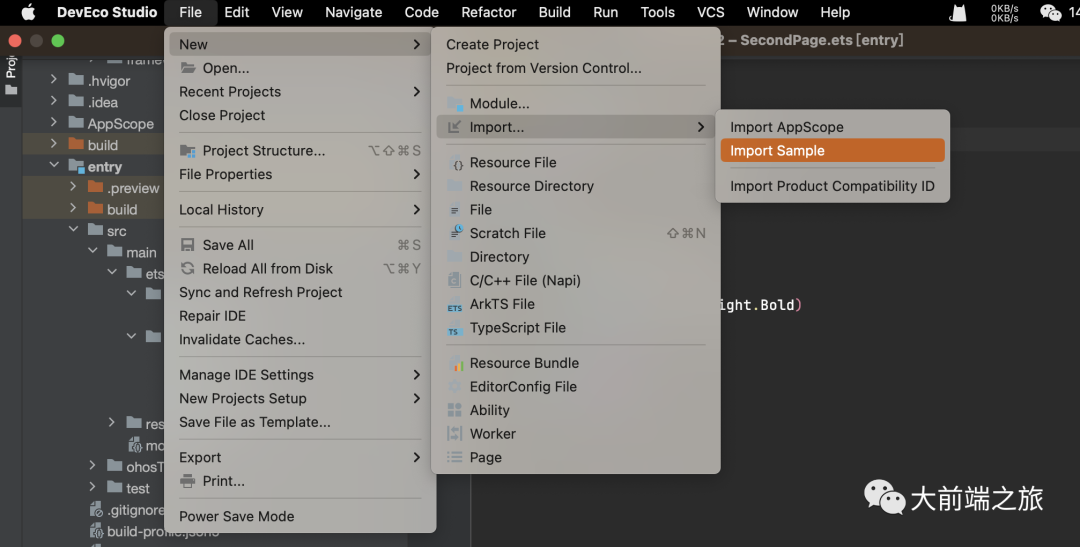This screenshot has width=1080, height=547.
Task: Collapse the entry module folder
Action: [55, 167]
